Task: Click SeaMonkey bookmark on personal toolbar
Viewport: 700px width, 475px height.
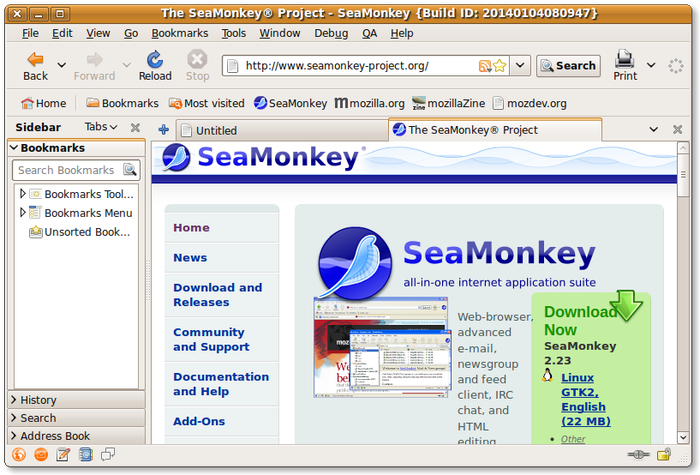Action: tap(291, 103)
